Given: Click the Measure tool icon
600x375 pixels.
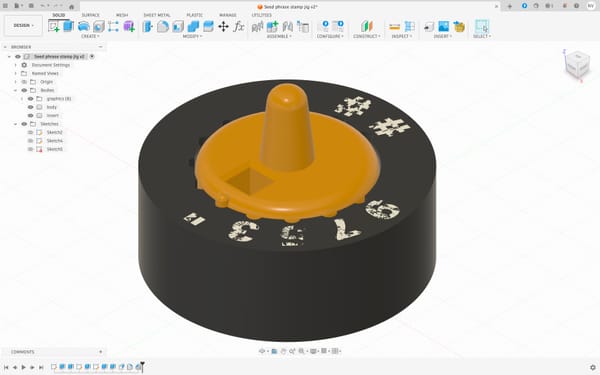Looking at the screenshot, I should [x=395, y=26].
